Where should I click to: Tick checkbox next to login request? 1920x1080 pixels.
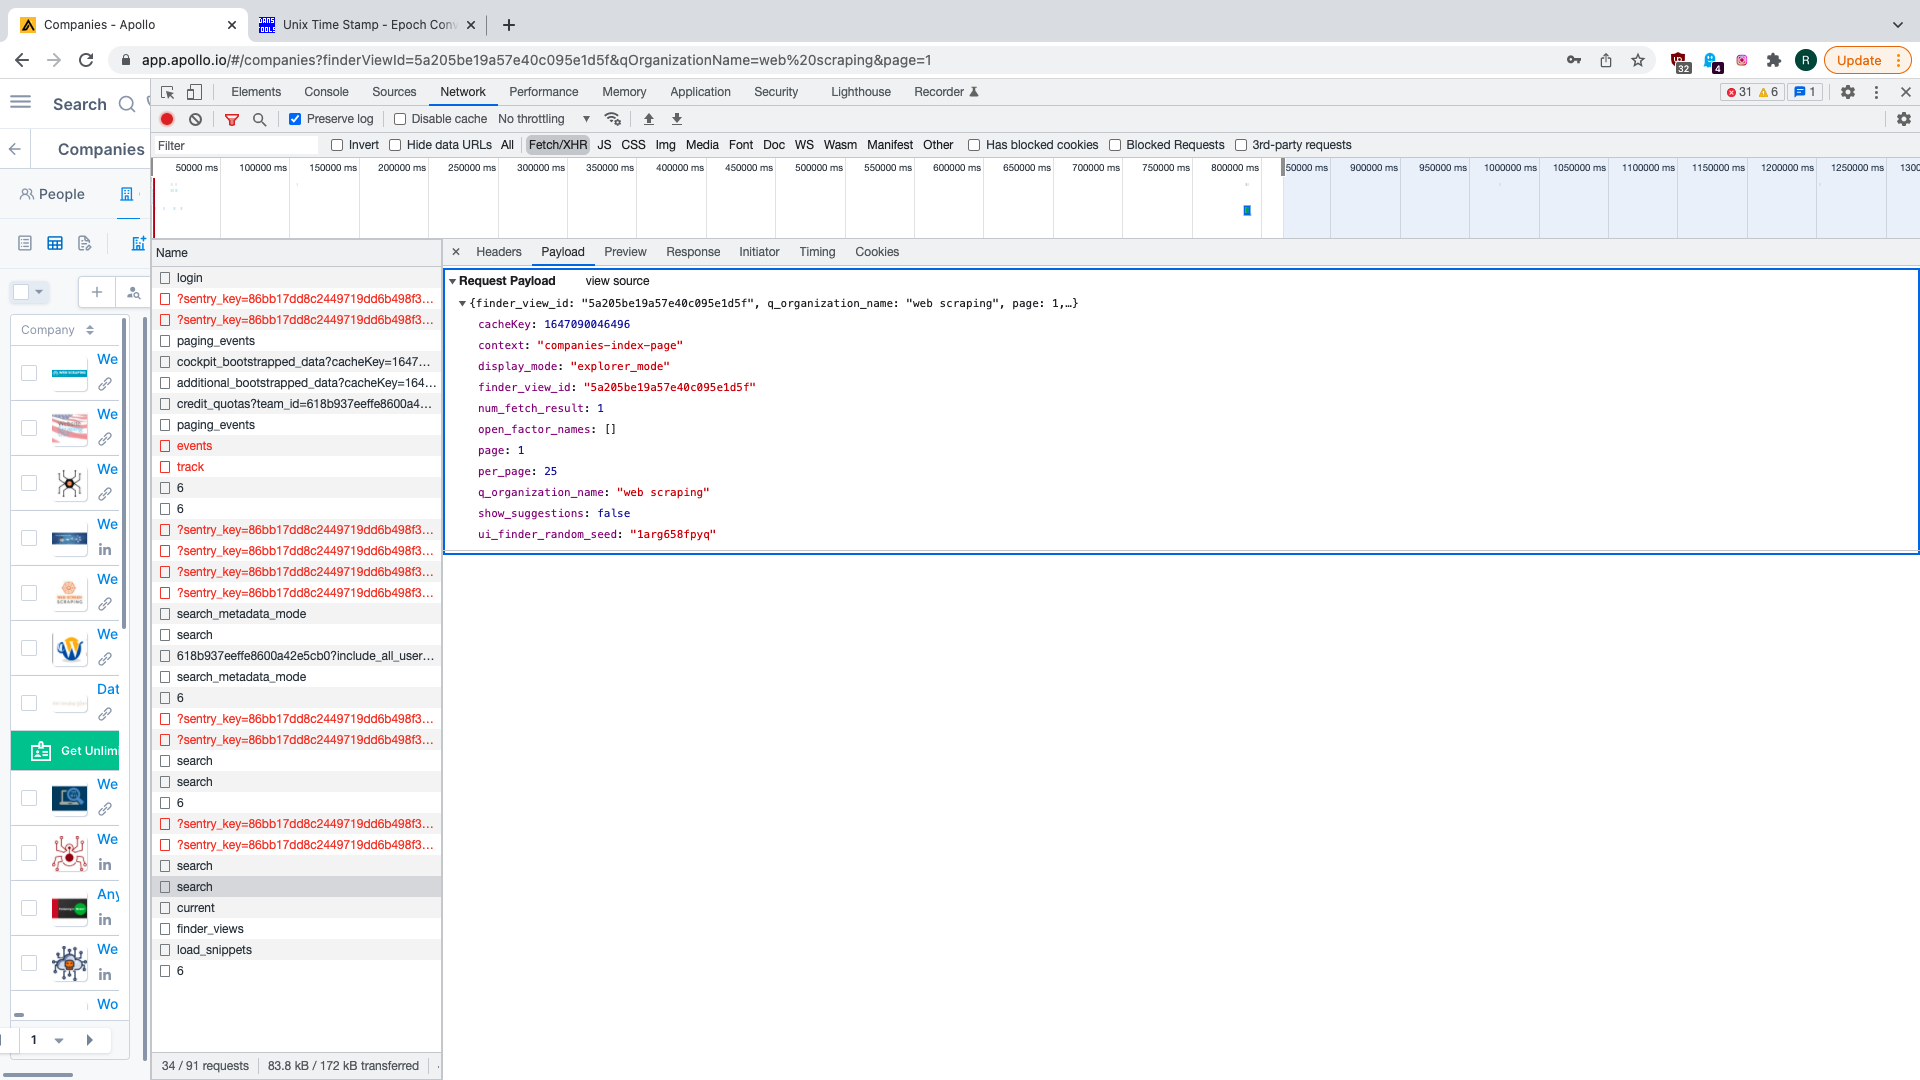click(166, 278)
